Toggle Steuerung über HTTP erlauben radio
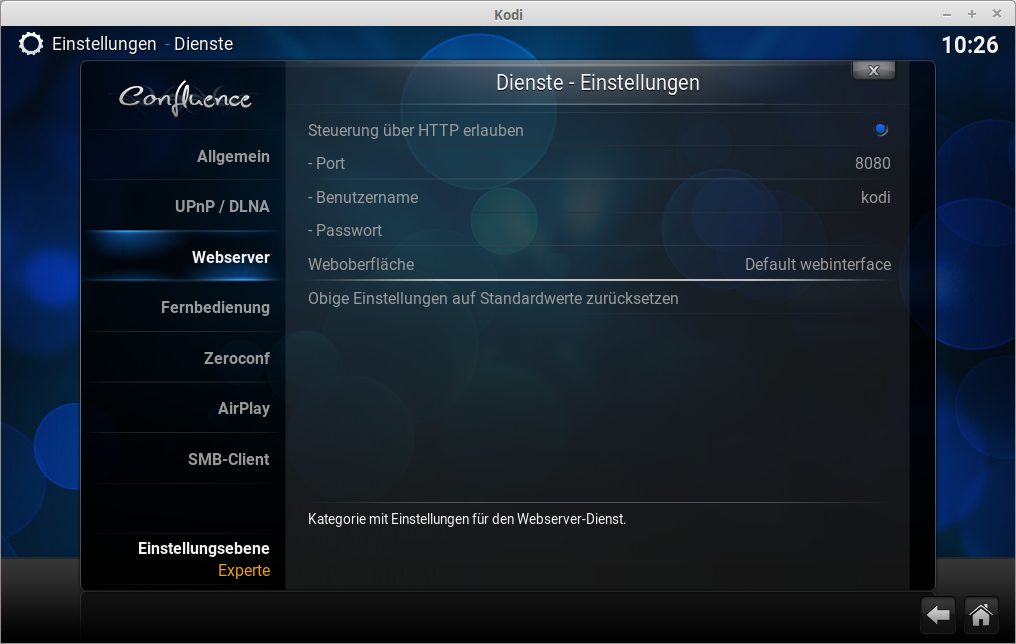Image resolution: width=1016 pixels, height=644 pixels. coord(880,130)
